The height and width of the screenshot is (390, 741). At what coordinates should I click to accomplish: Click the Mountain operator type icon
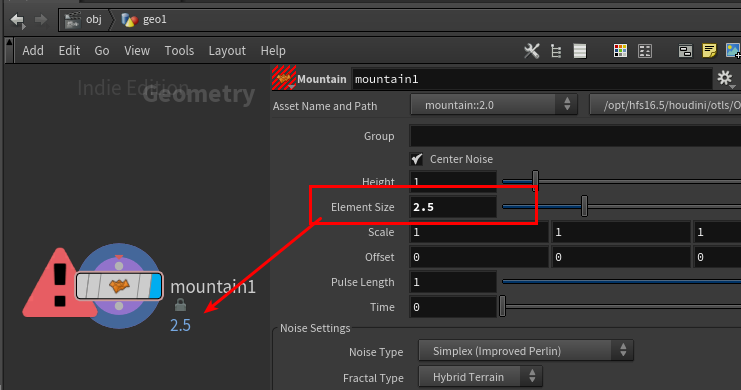[x=284, y=78]
